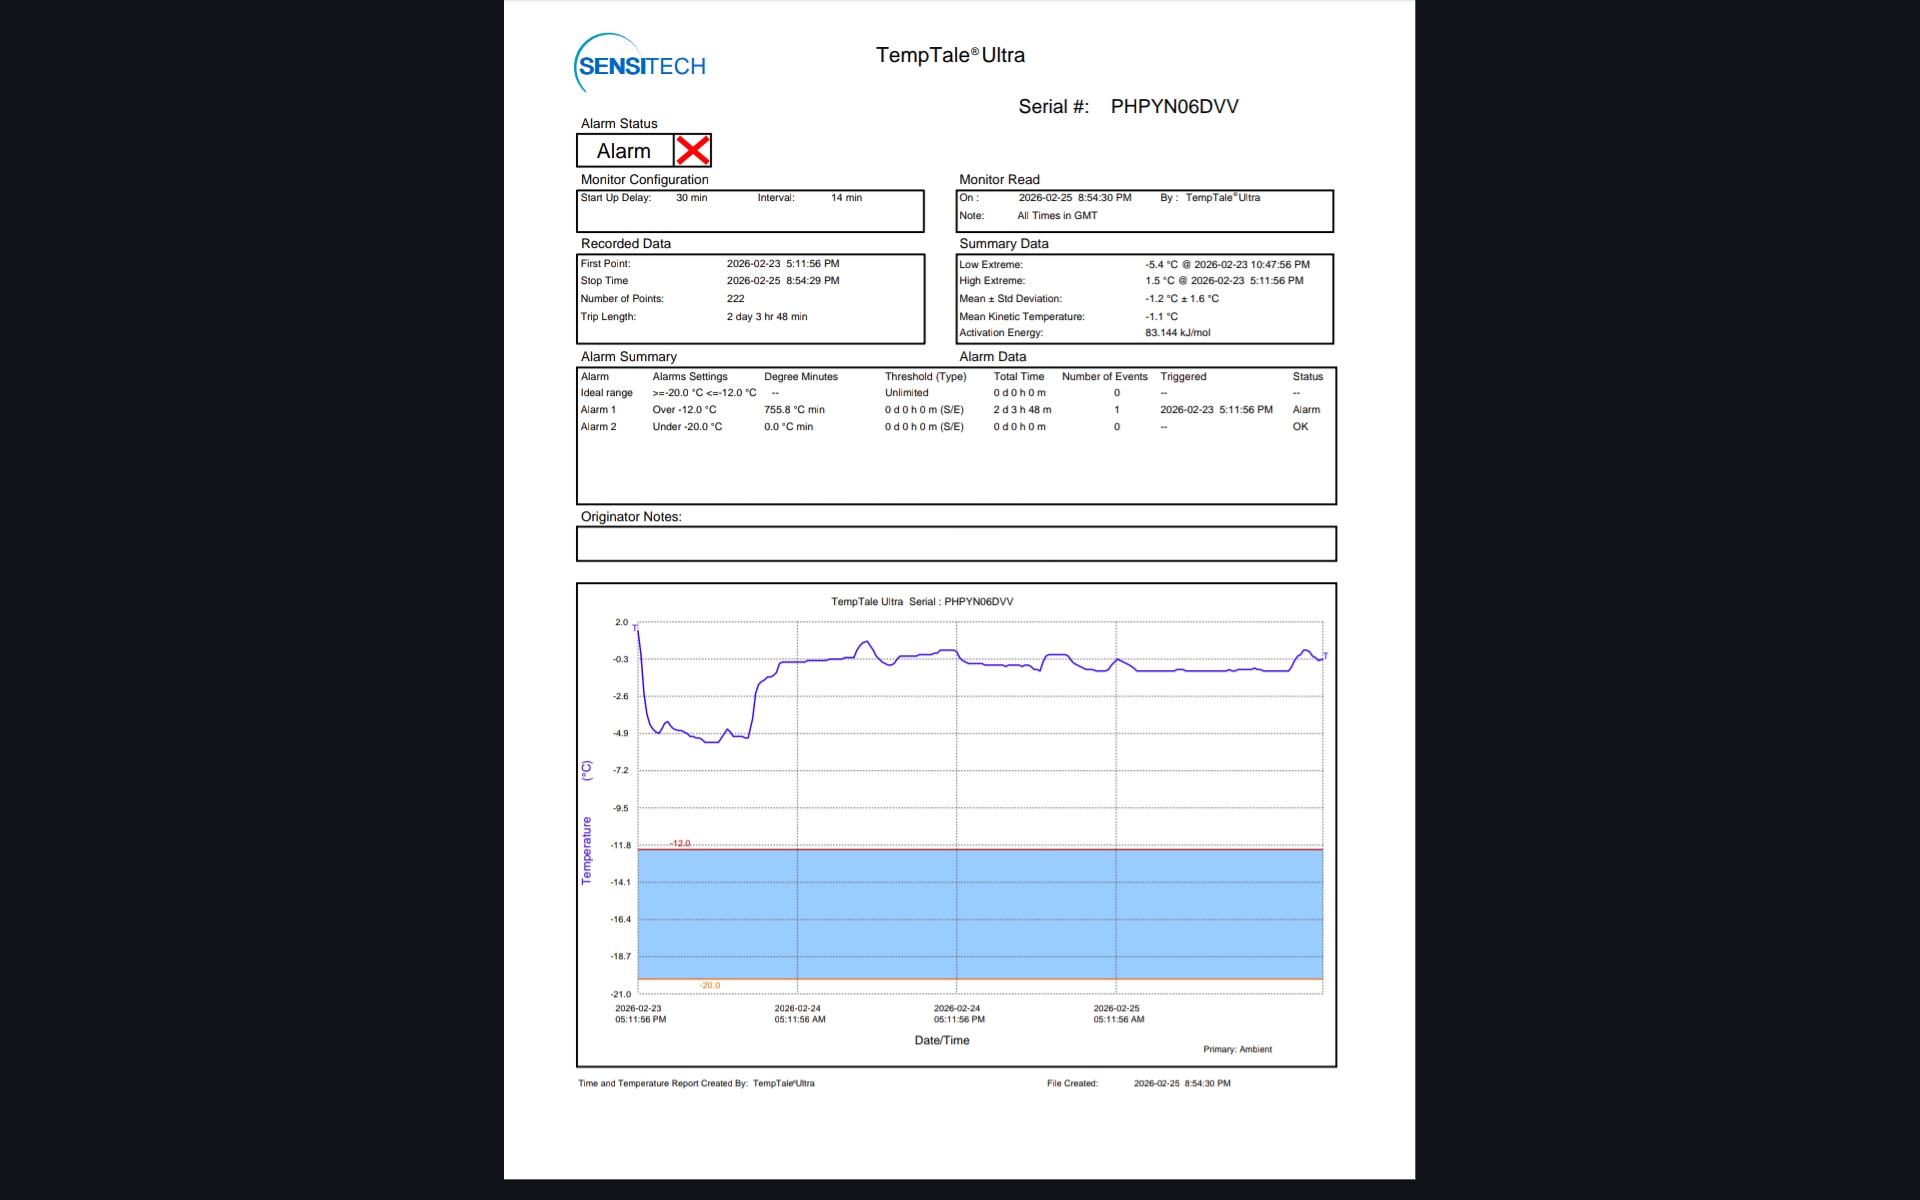
Task: Click the Originator Notes empty field
Action: (x=956, y=544)
